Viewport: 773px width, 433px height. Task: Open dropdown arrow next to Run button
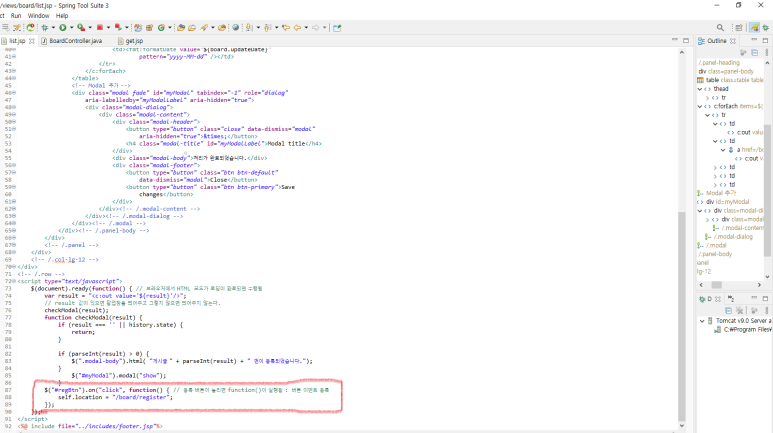point(71,28)
